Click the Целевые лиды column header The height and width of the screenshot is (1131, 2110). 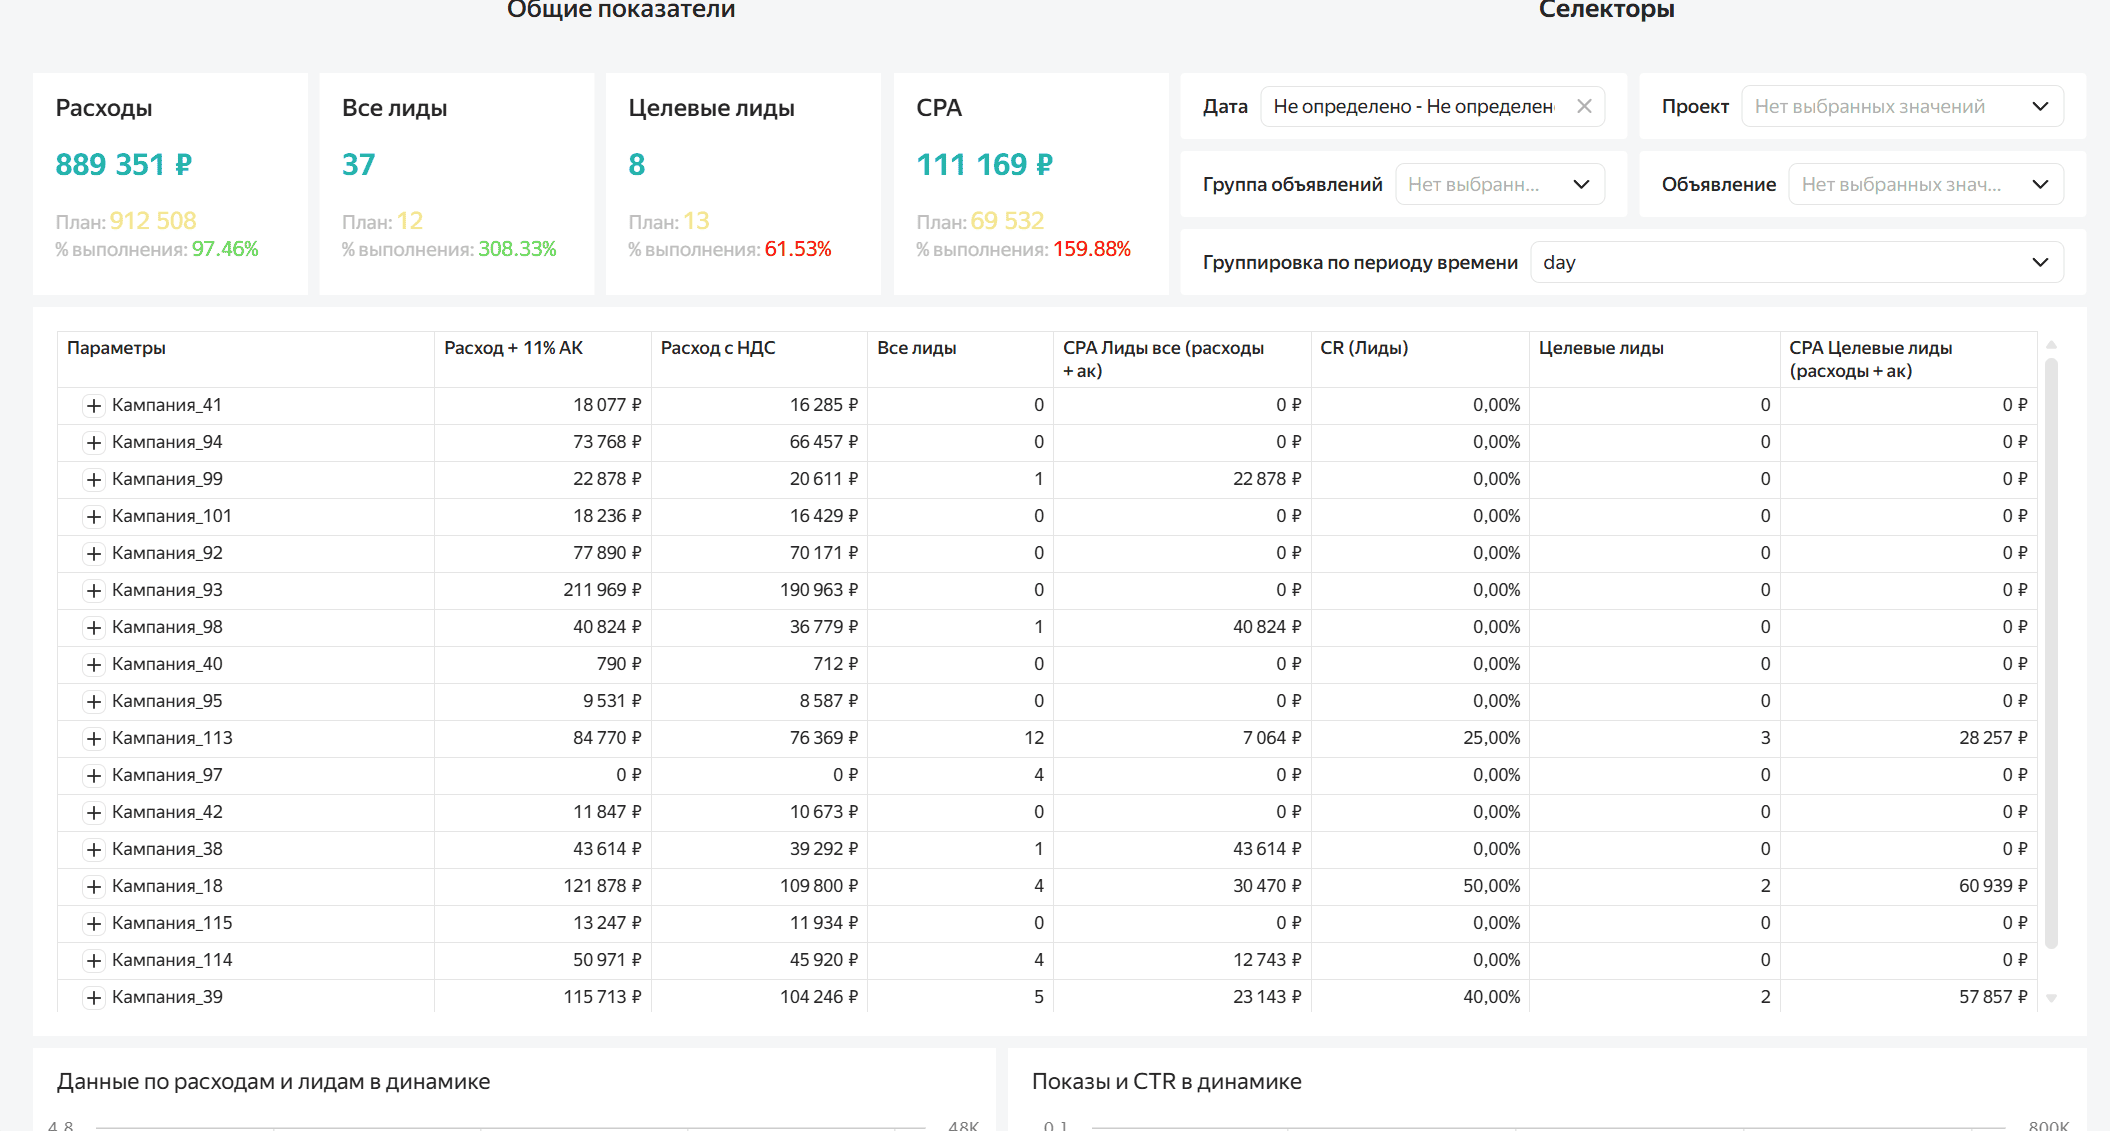[x=1601, y=348]
